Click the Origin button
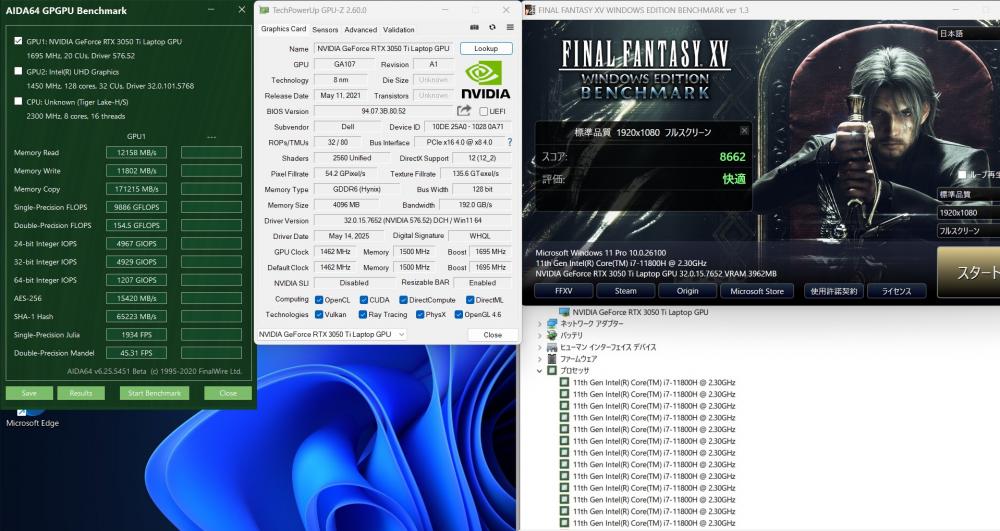 click(x=688, y=291)
